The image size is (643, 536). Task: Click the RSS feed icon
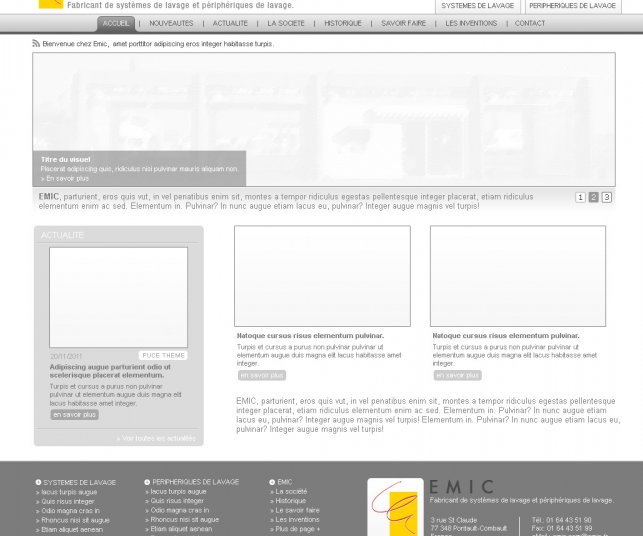click(x=36, y=44)
